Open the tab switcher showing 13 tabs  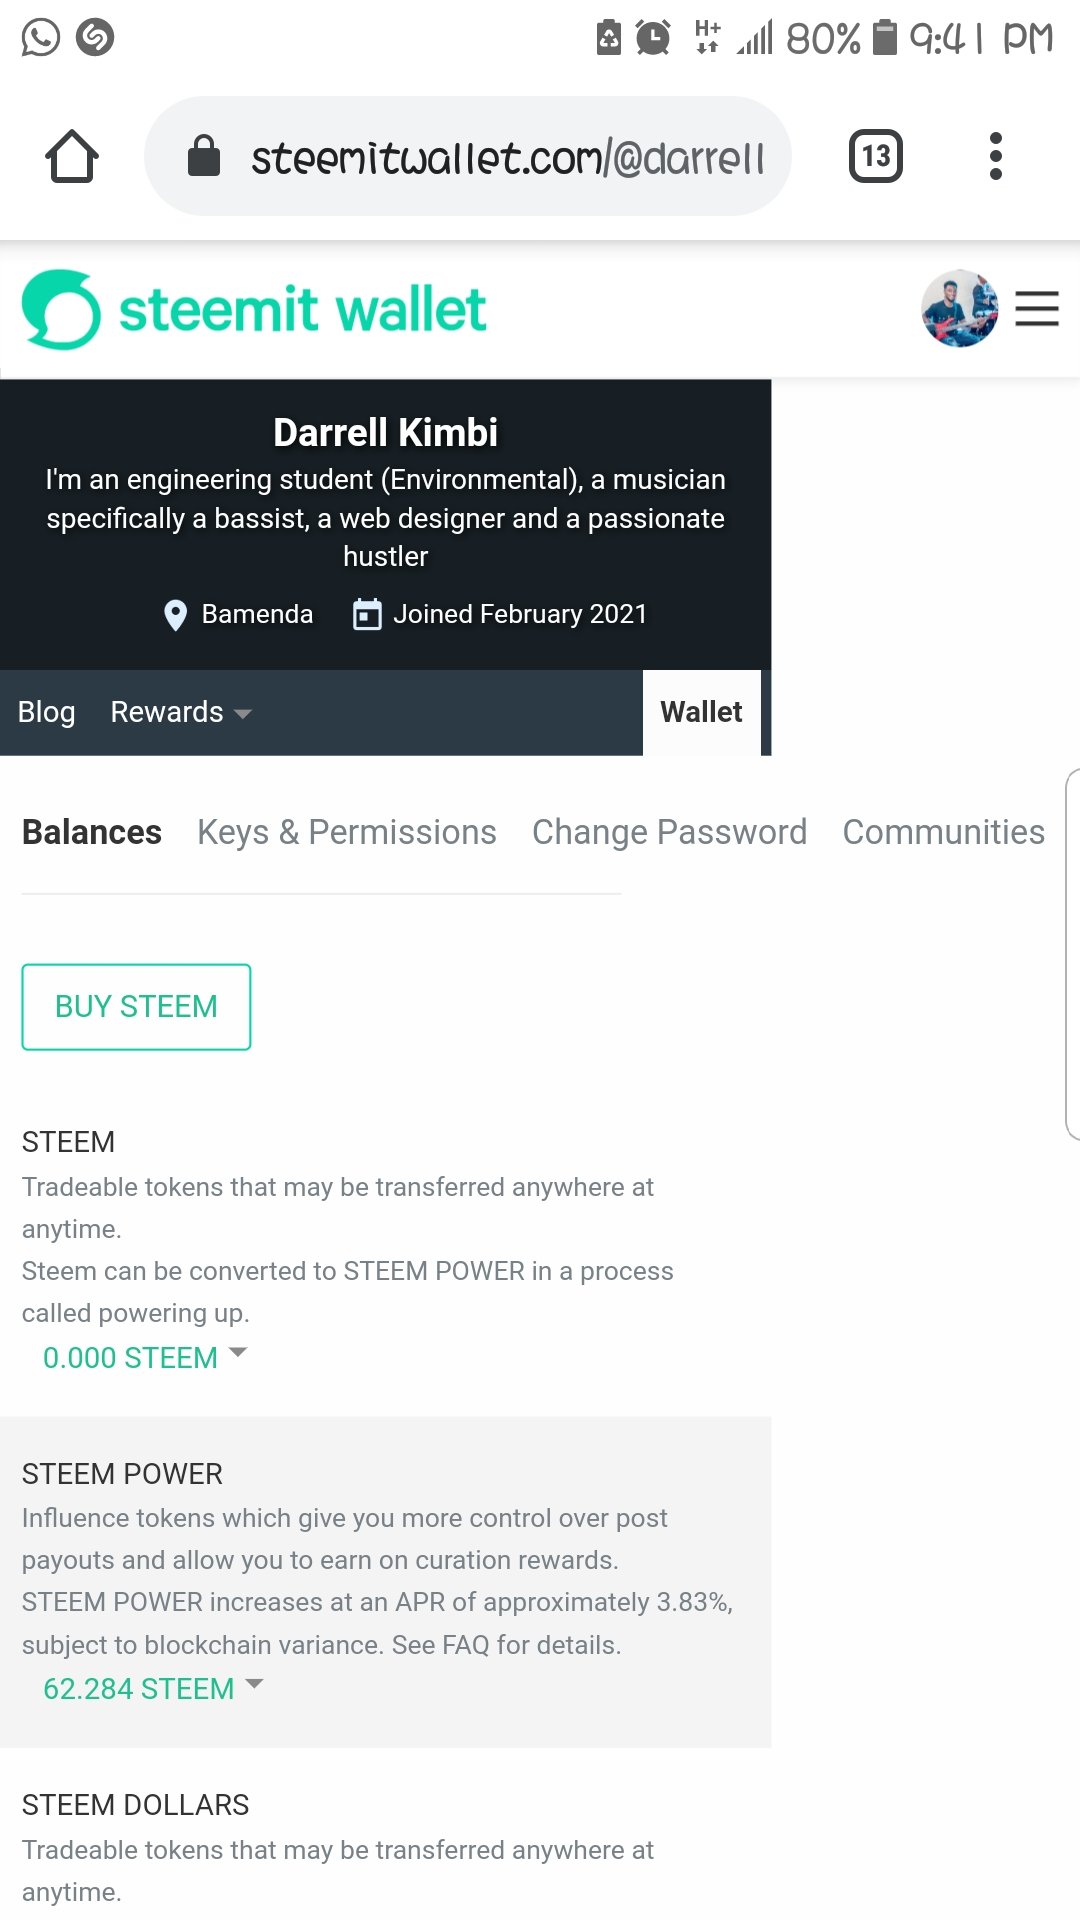(x=876, y=156)
